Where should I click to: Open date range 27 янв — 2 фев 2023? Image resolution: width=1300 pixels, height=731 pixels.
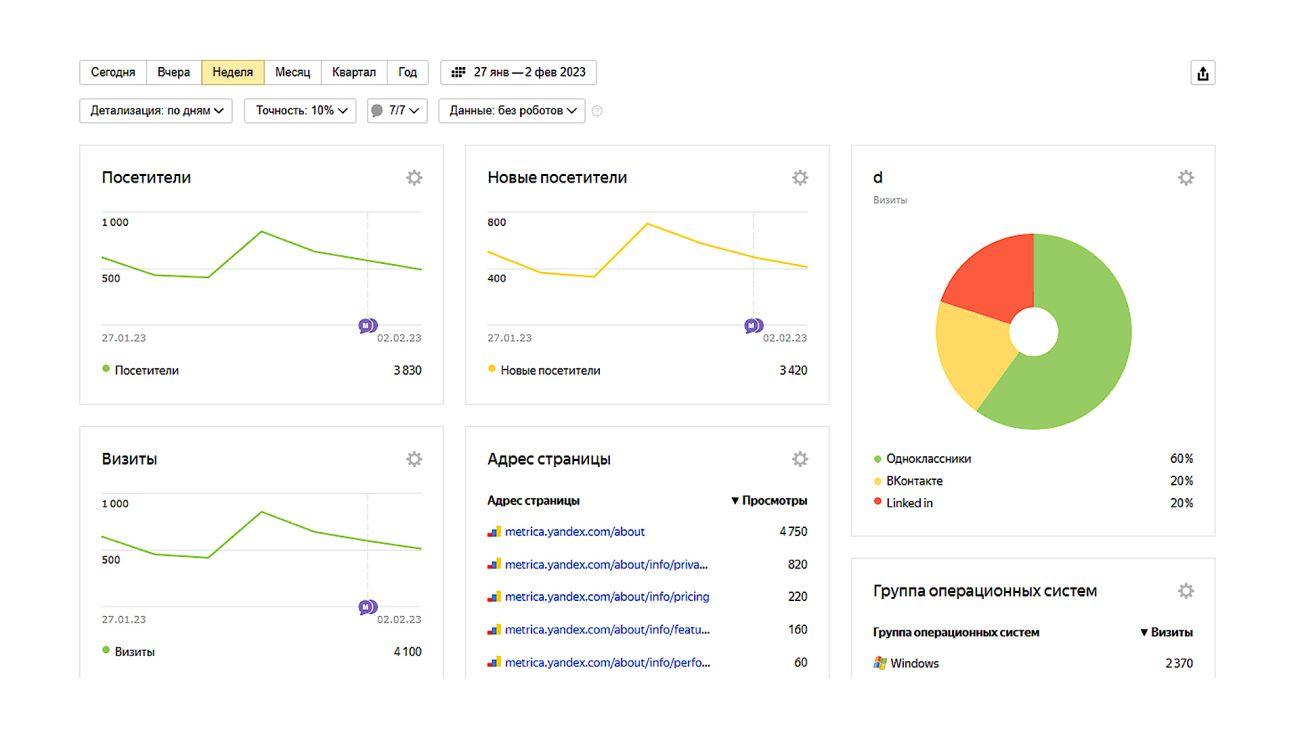pos(519,72)
